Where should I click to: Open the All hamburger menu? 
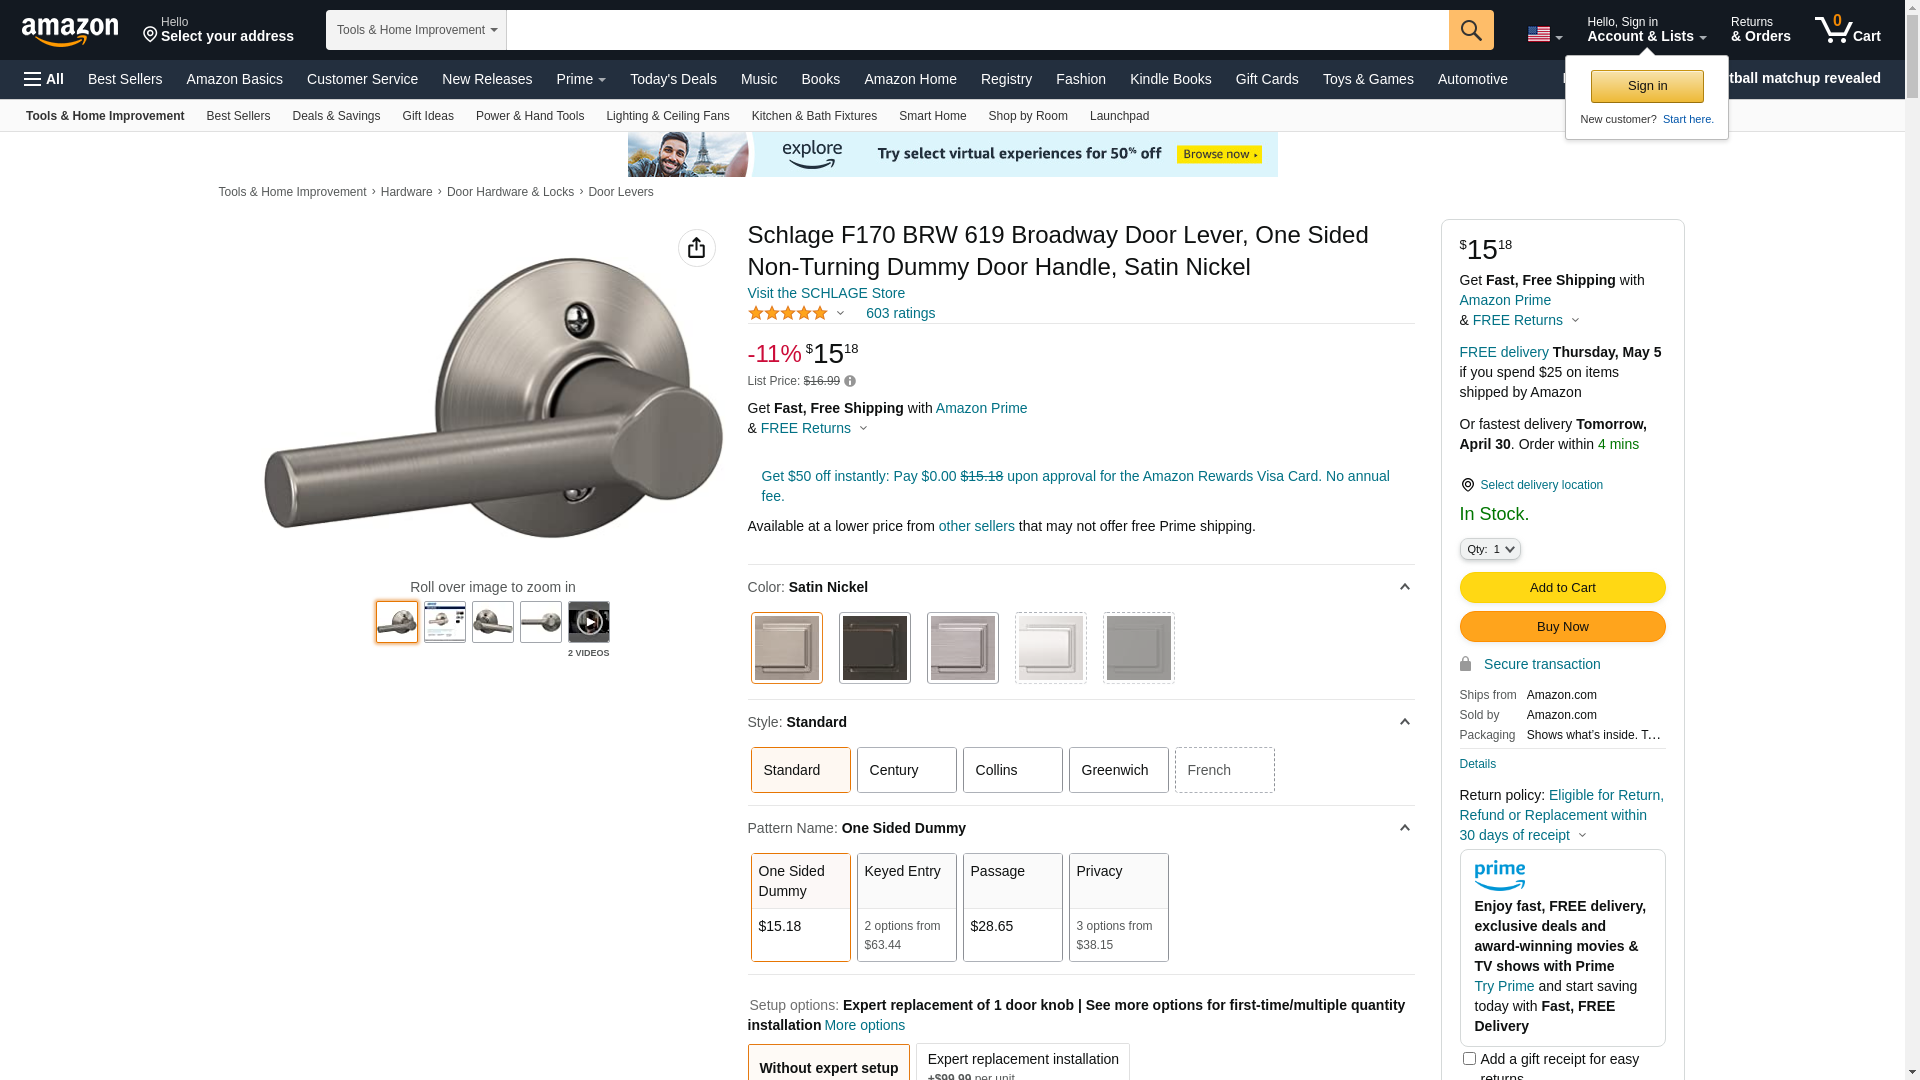point(44,79)
